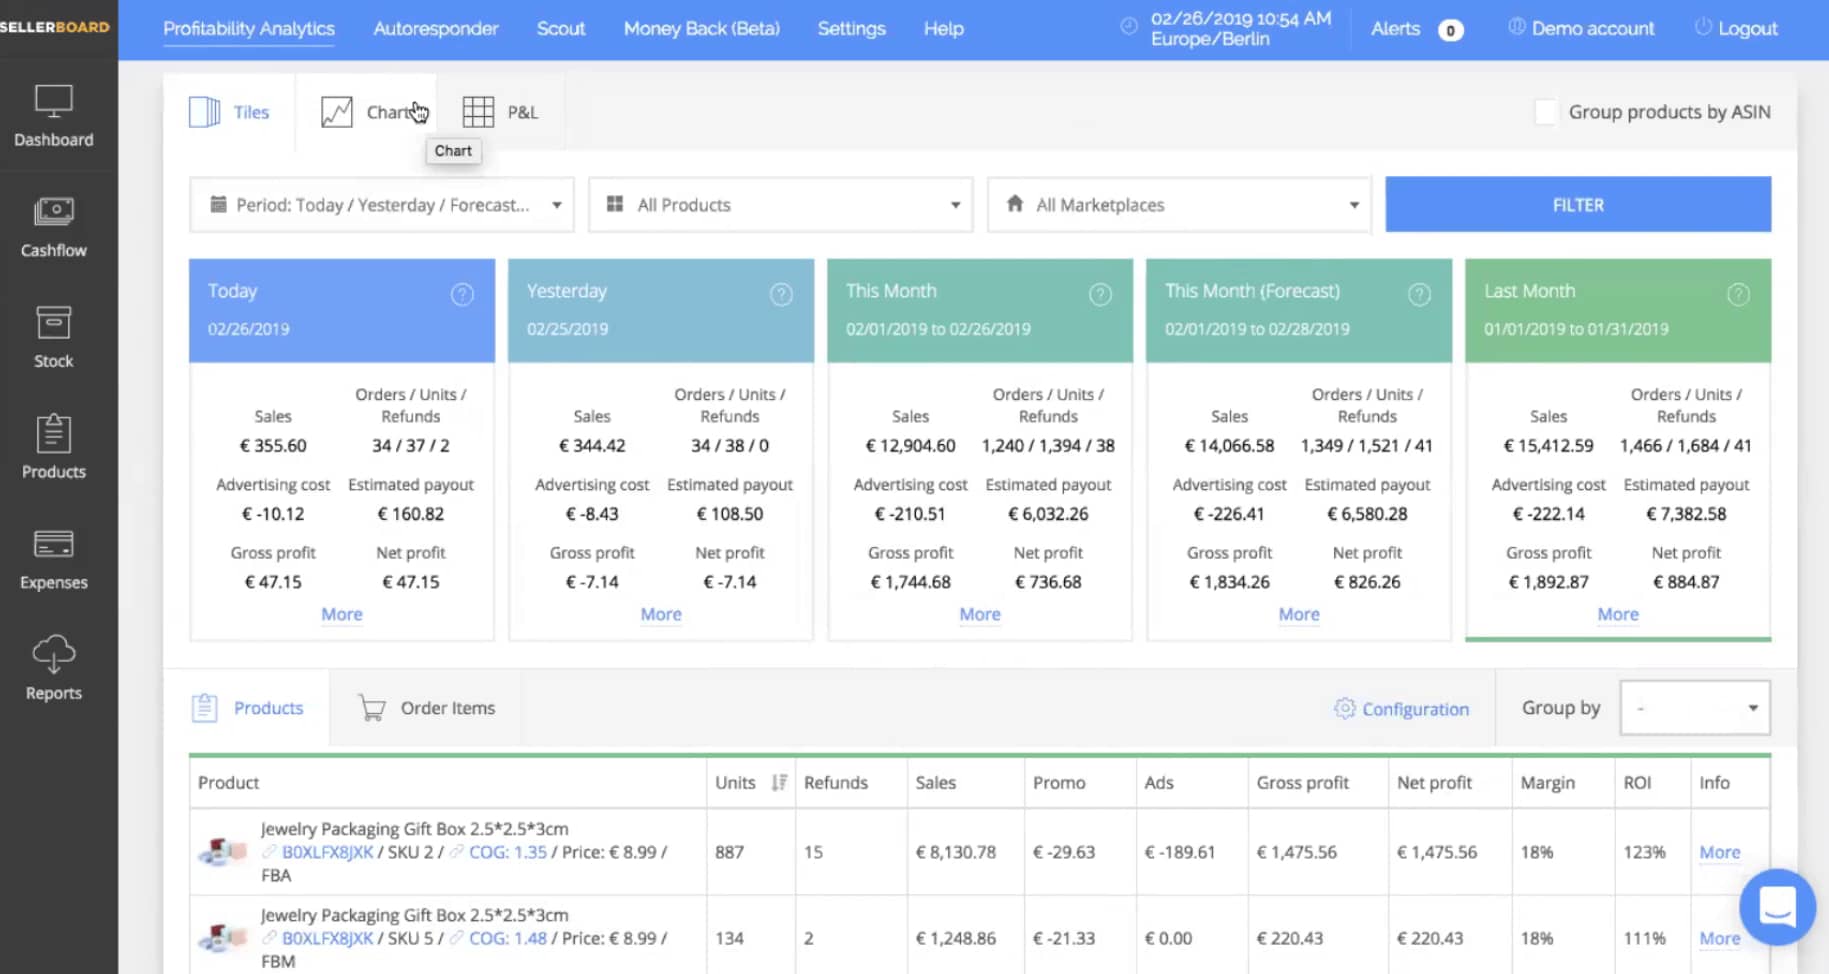The height and width of the screenshot is (974, 1829).
Task: Select the Order Items tab
Action: (427, 708)
